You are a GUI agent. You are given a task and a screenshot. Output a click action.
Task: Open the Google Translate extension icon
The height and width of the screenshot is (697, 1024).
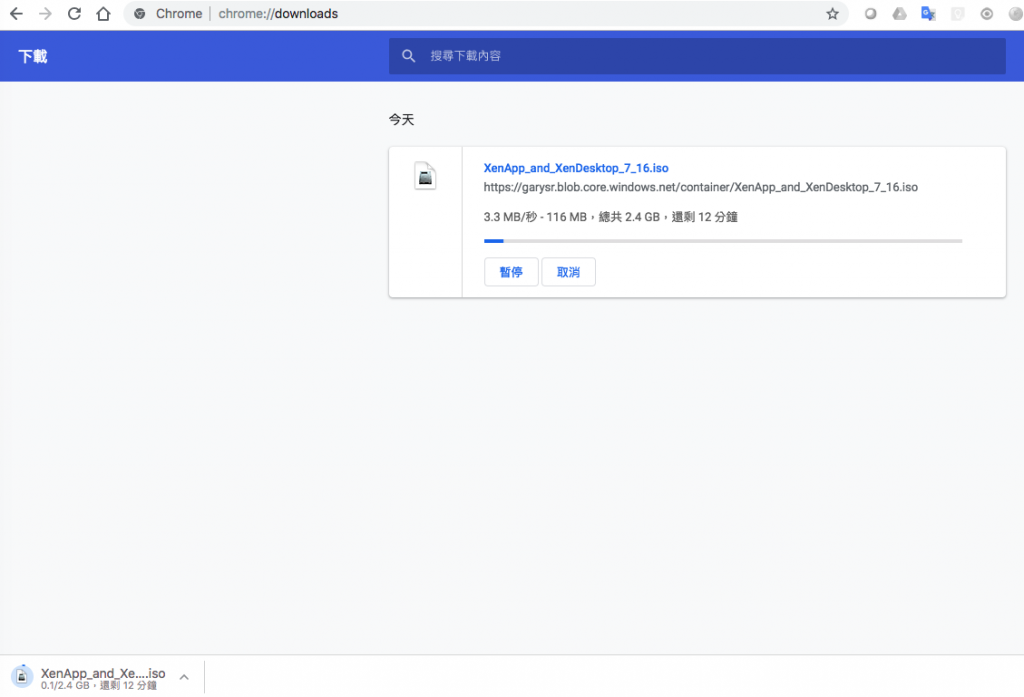[x=928, y=14]
